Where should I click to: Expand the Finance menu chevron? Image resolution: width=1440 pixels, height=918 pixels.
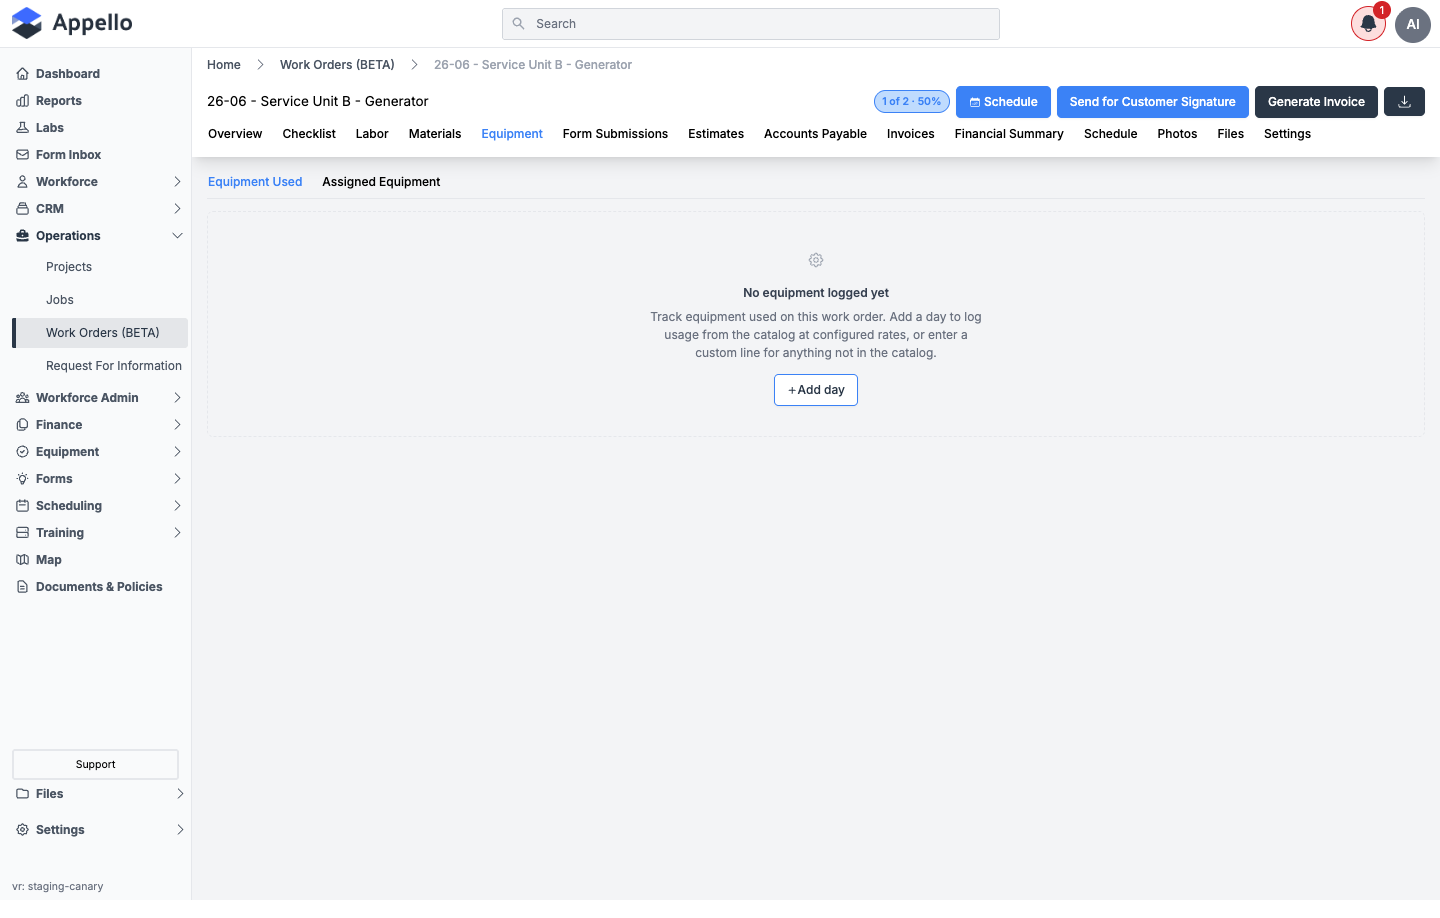click(x=177, y=425)
